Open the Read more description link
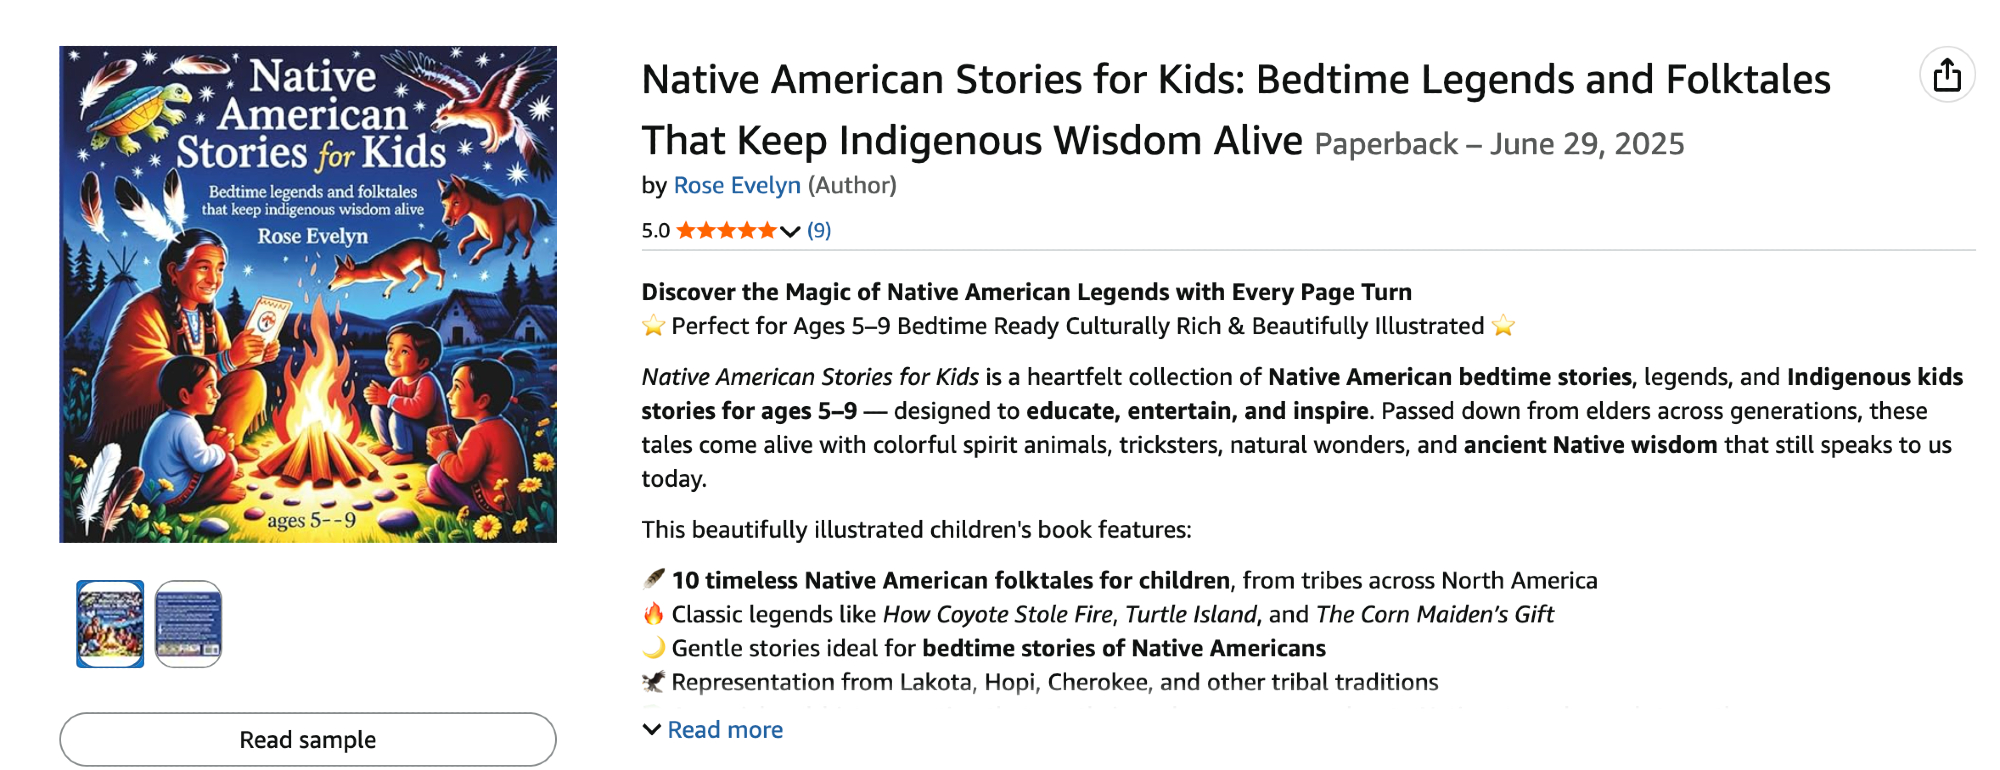Screen dimensions: 2000x770 tap(725, 730)
